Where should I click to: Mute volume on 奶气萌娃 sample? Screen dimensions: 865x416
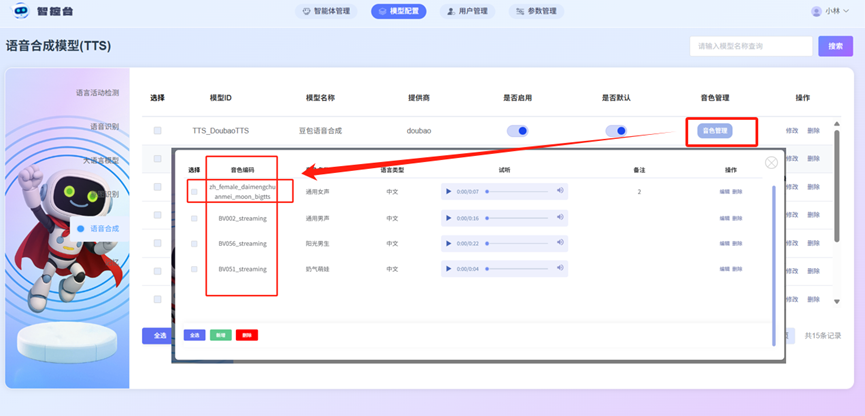coord(560,269)
